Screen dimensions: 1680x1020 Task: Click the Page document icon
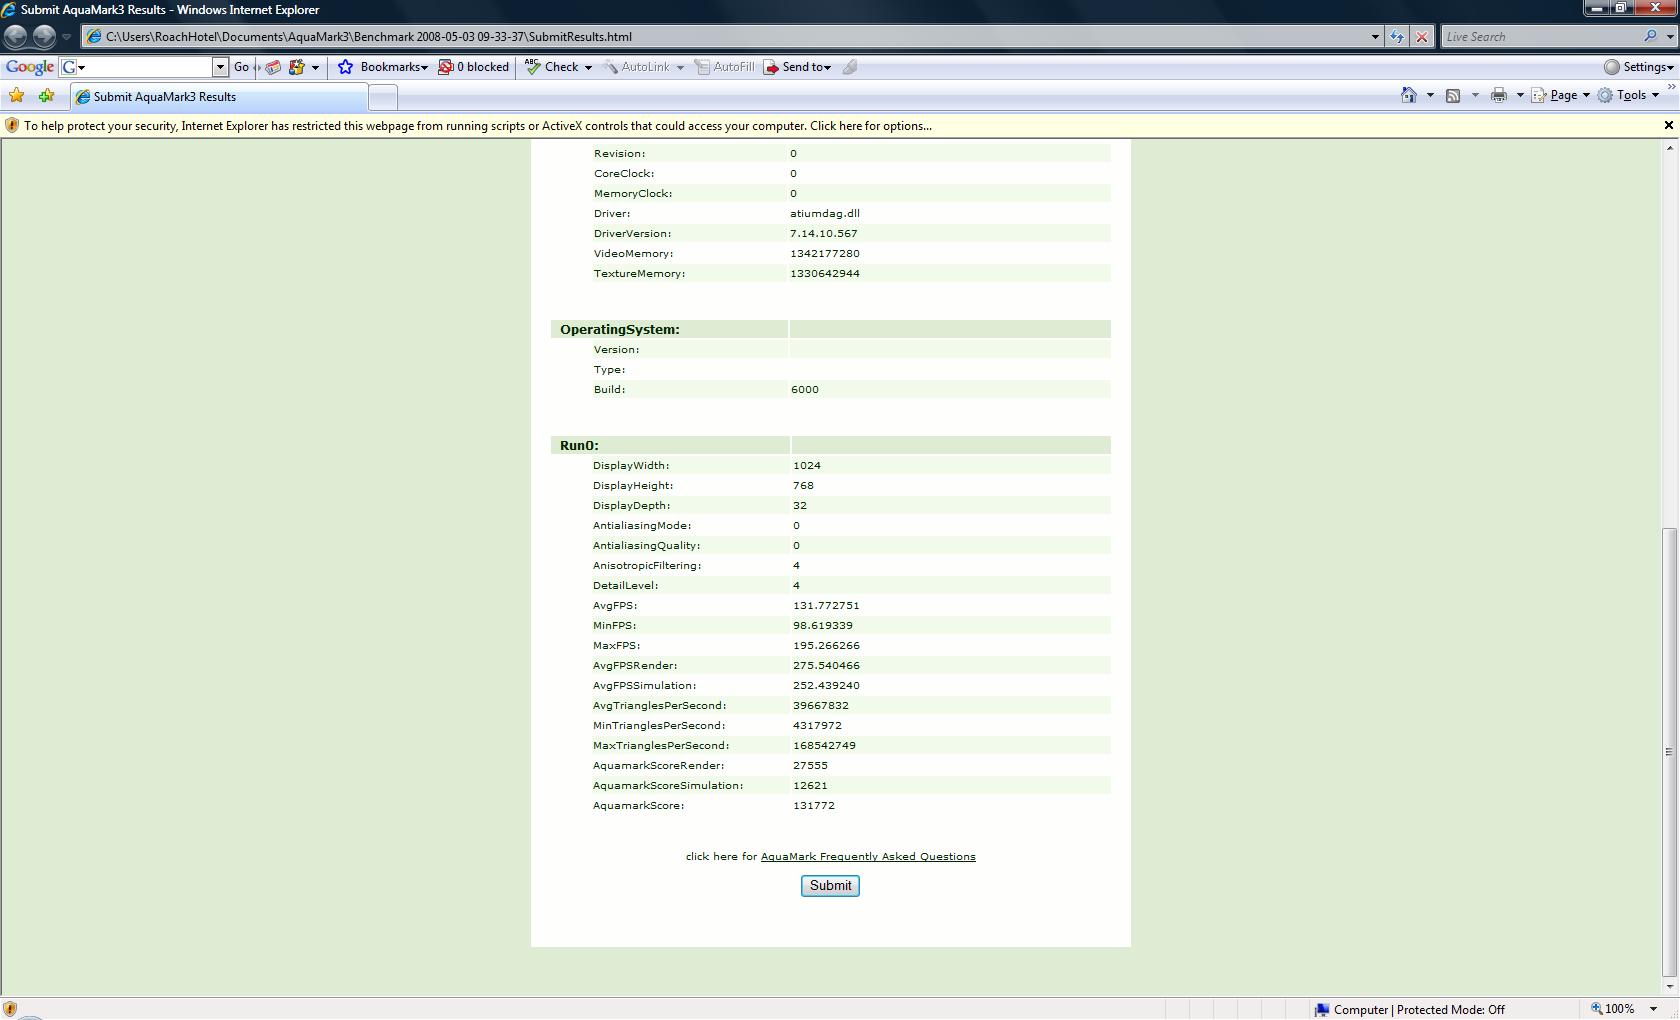[x=1539, y=95]
